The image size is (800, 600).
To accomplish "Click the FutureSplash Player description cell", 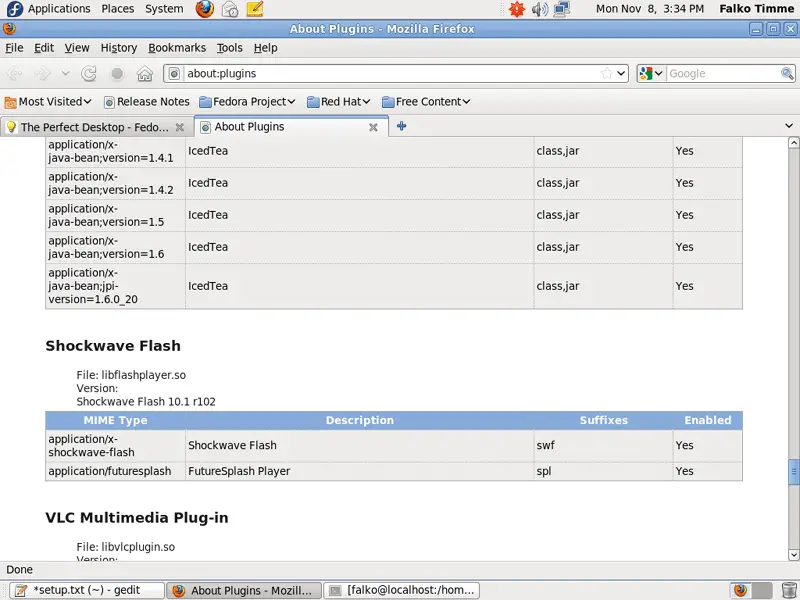I will (360, 471).
